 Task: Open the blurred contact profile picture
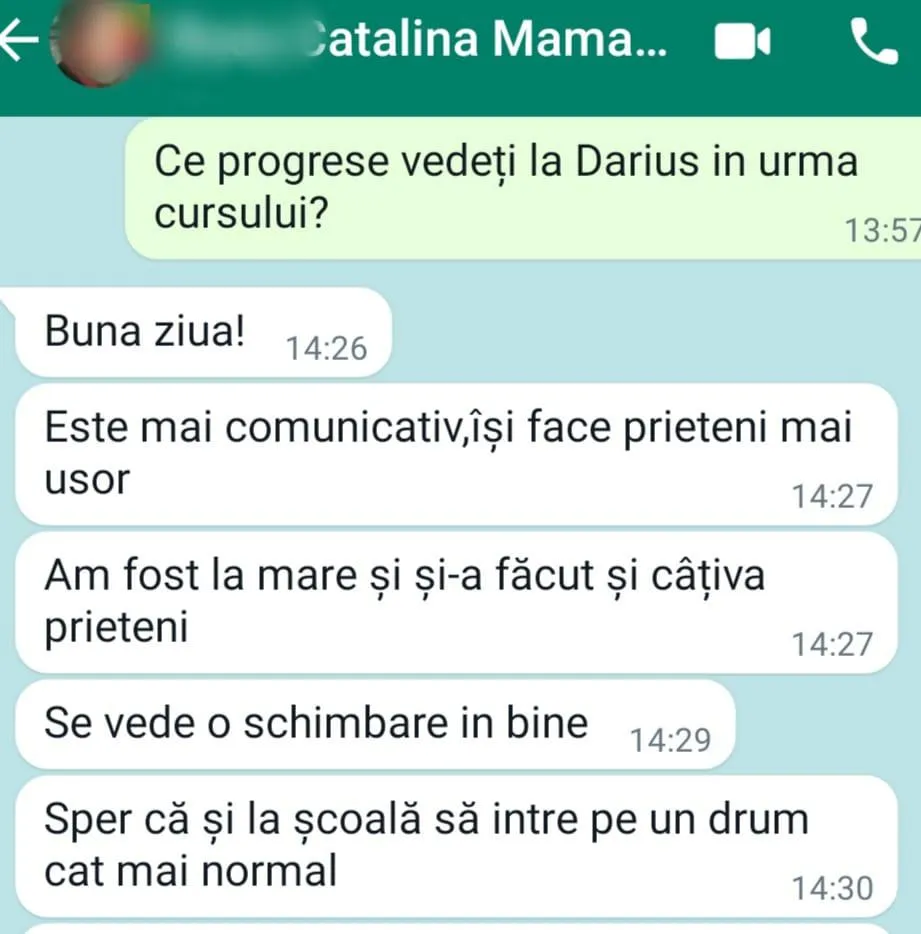99,44
